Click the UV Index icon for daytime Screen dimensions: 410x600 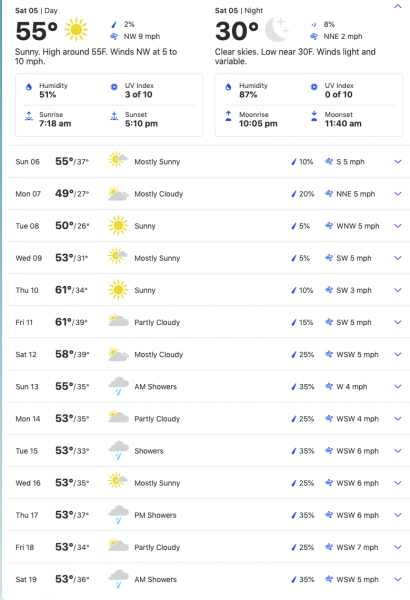114,87
